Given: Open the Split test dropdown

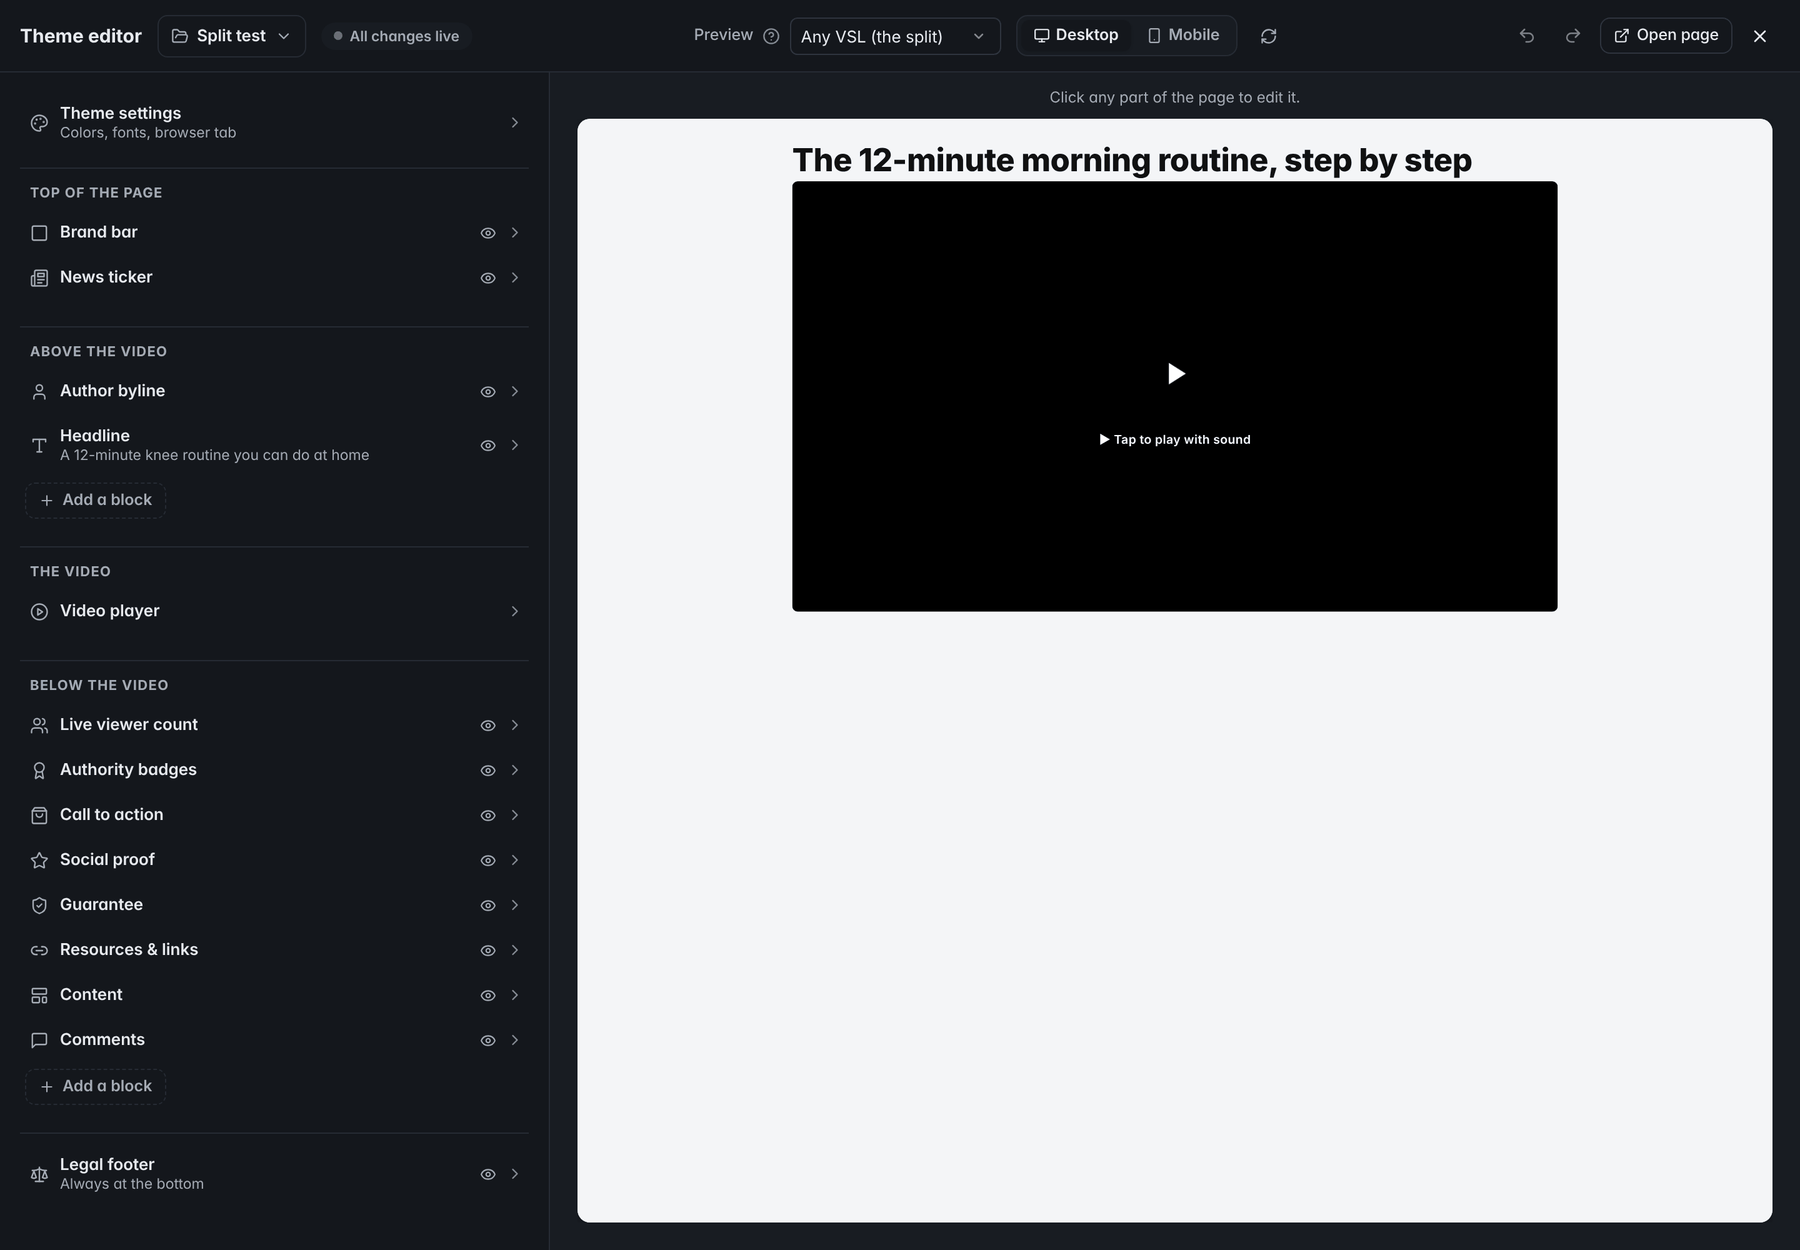Looking at the screenshot, I should [231, 36].
